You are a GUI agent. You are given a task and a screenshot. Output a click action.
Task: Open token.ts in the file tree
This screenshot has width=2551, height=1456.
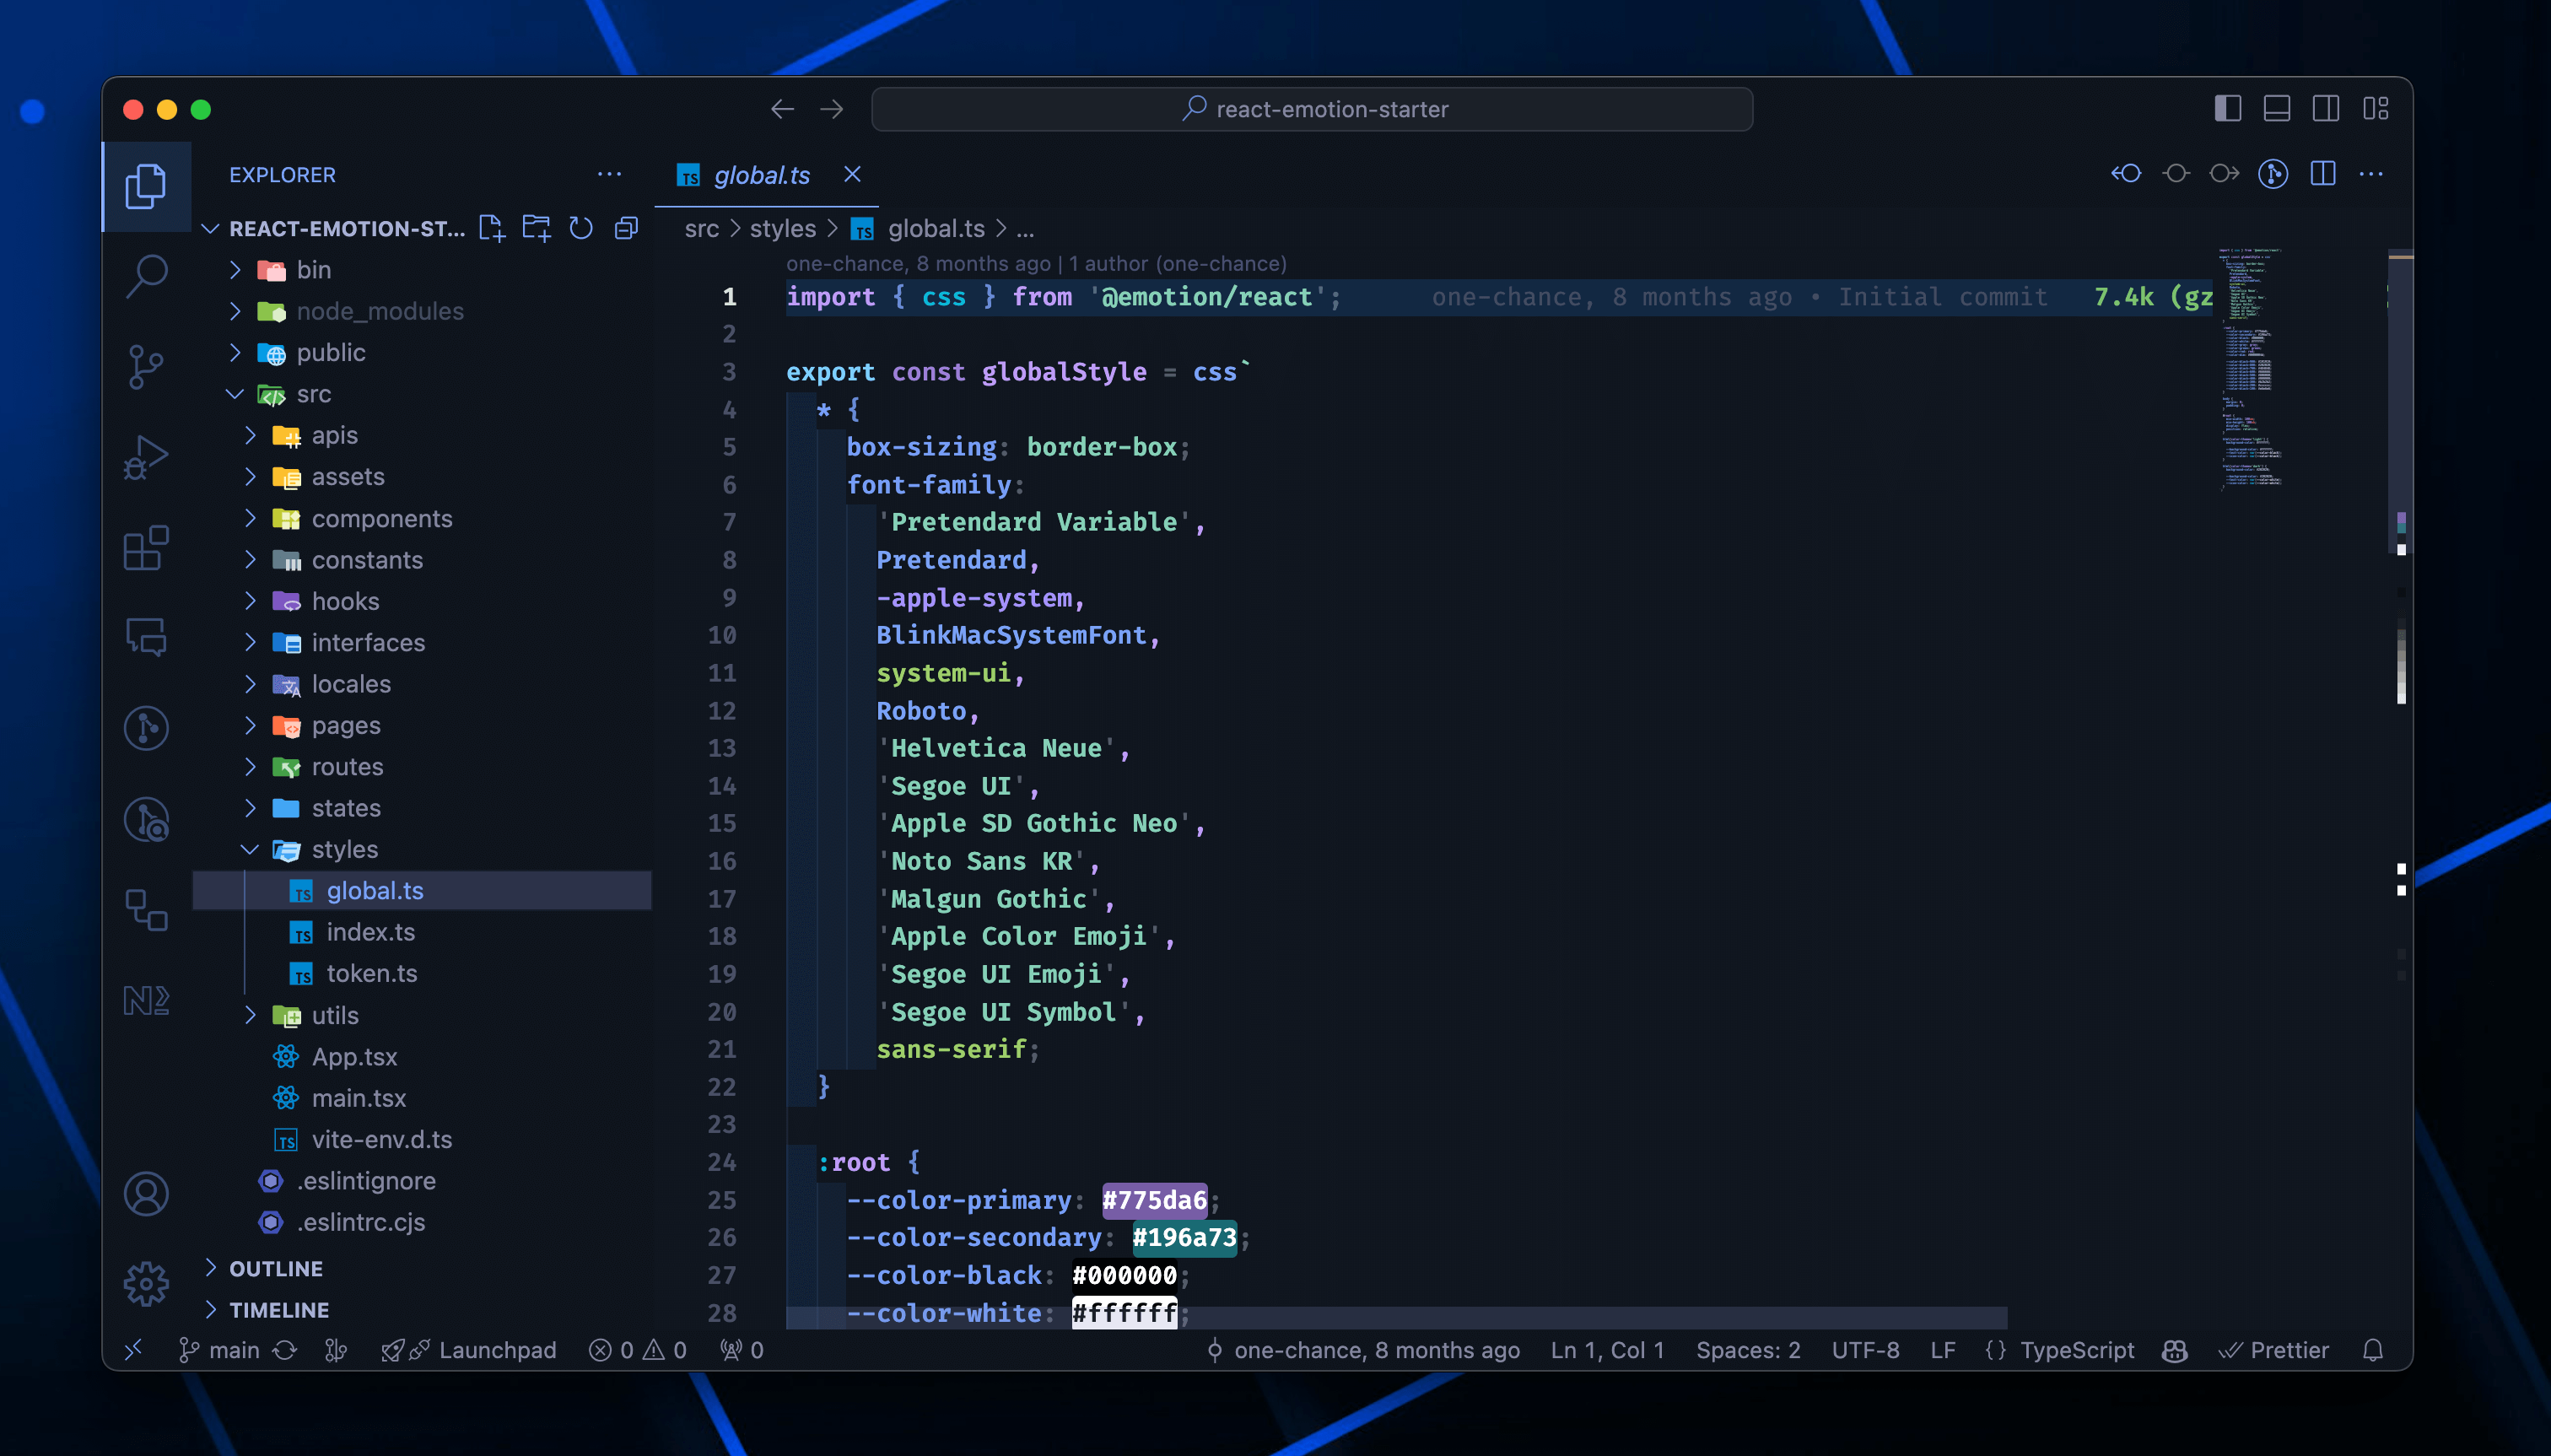[x=371, y=973]
